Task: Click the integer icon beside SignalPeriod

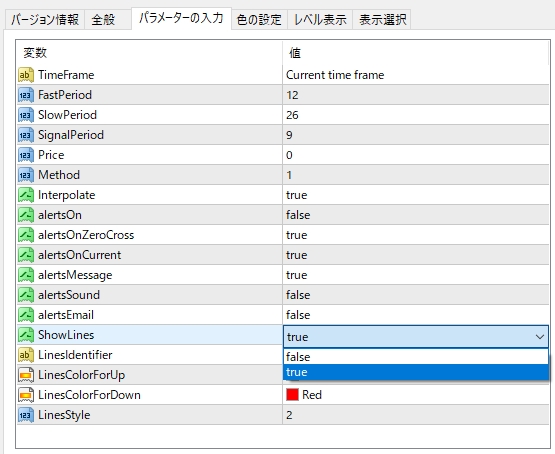Action: coord(26,135)
